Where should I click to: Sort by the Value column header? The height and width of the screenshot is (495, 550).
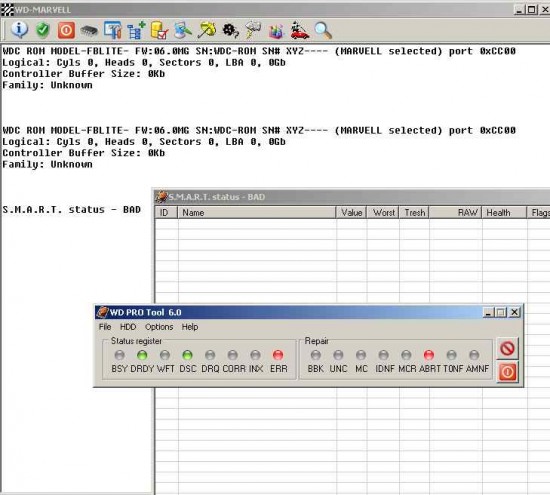click(351, 212)
